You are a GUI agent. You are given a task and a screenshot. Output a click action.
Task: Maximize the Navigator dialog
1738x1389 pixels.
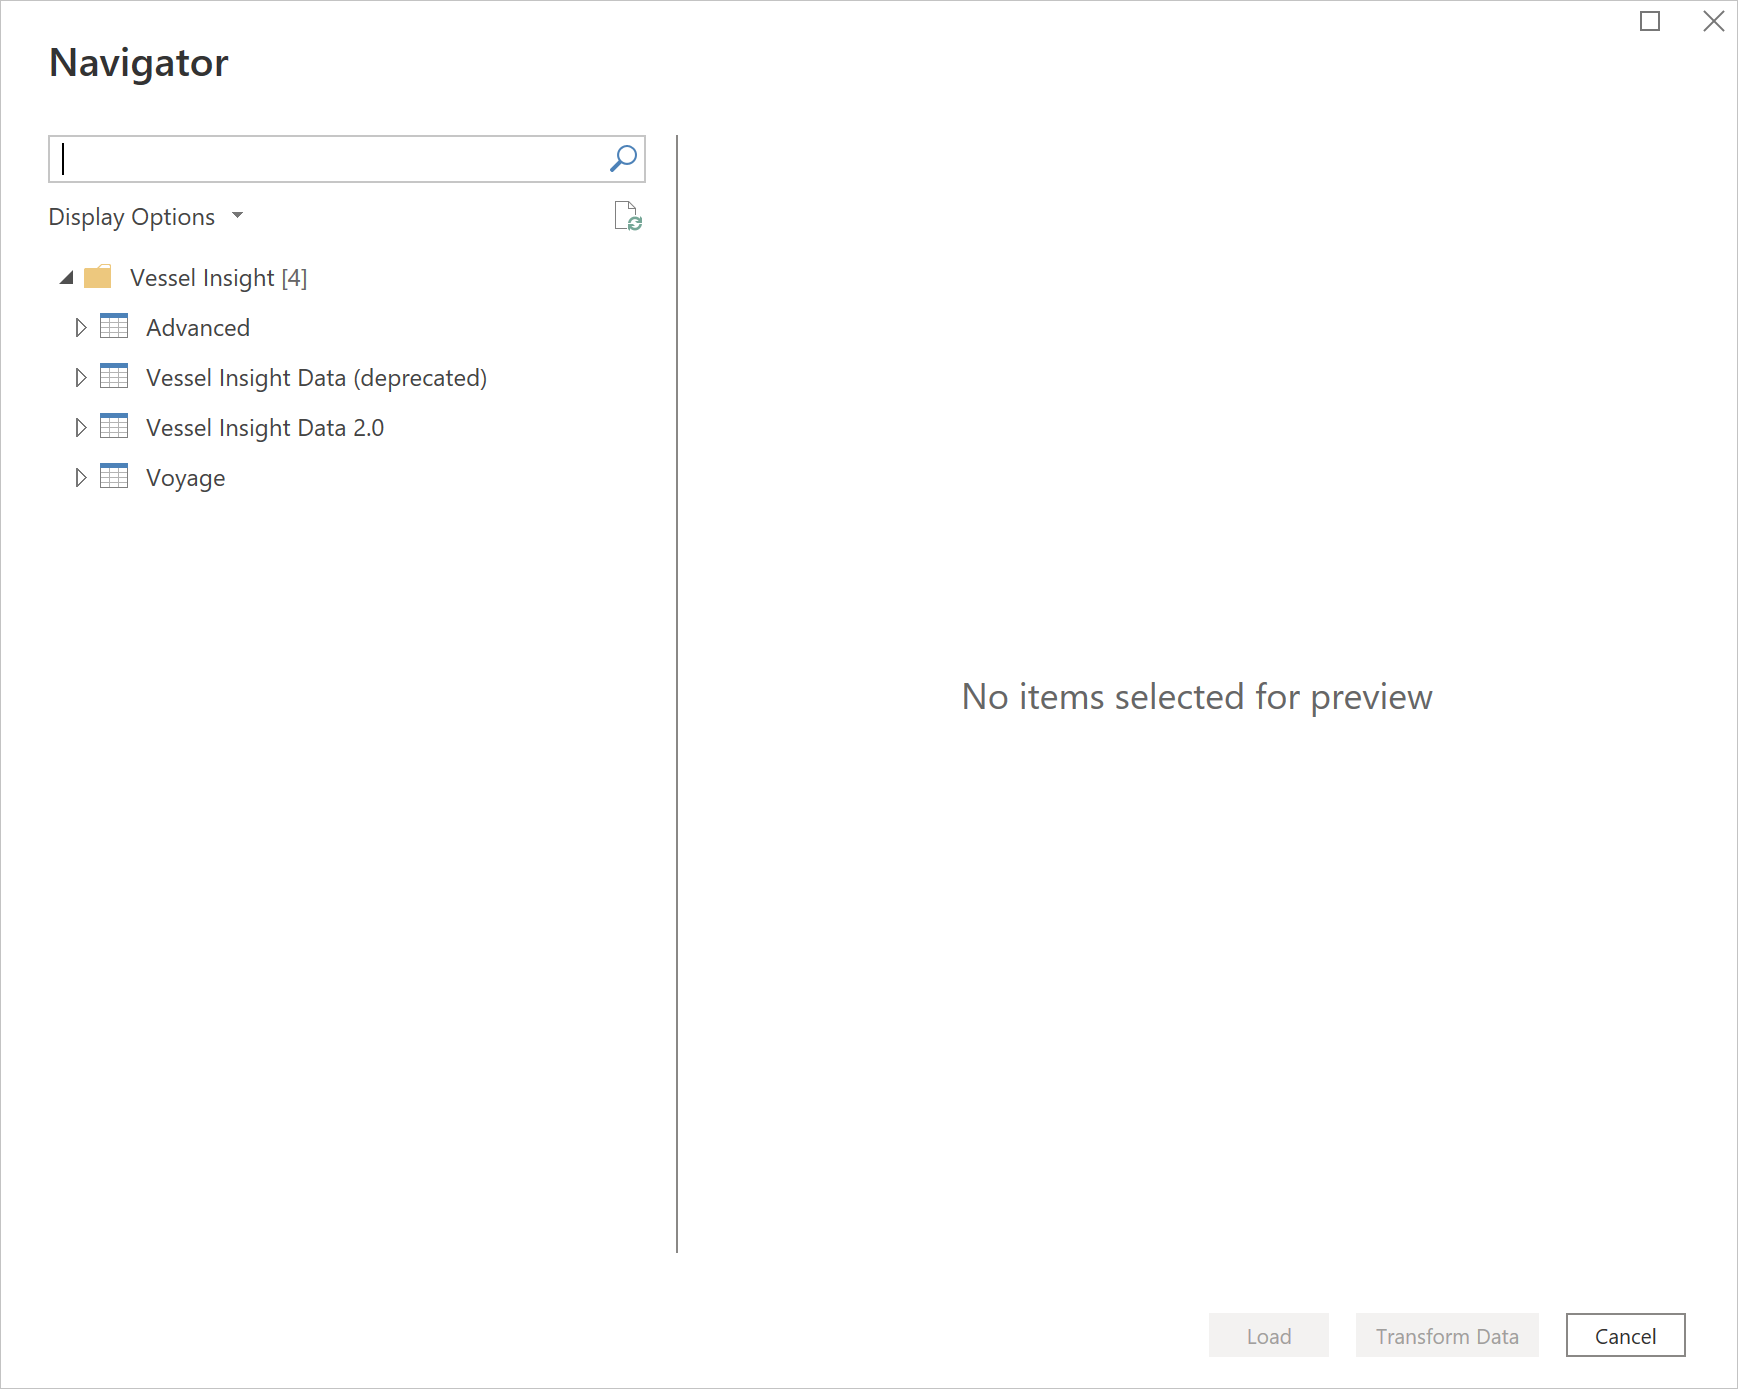click(1650, 21)
